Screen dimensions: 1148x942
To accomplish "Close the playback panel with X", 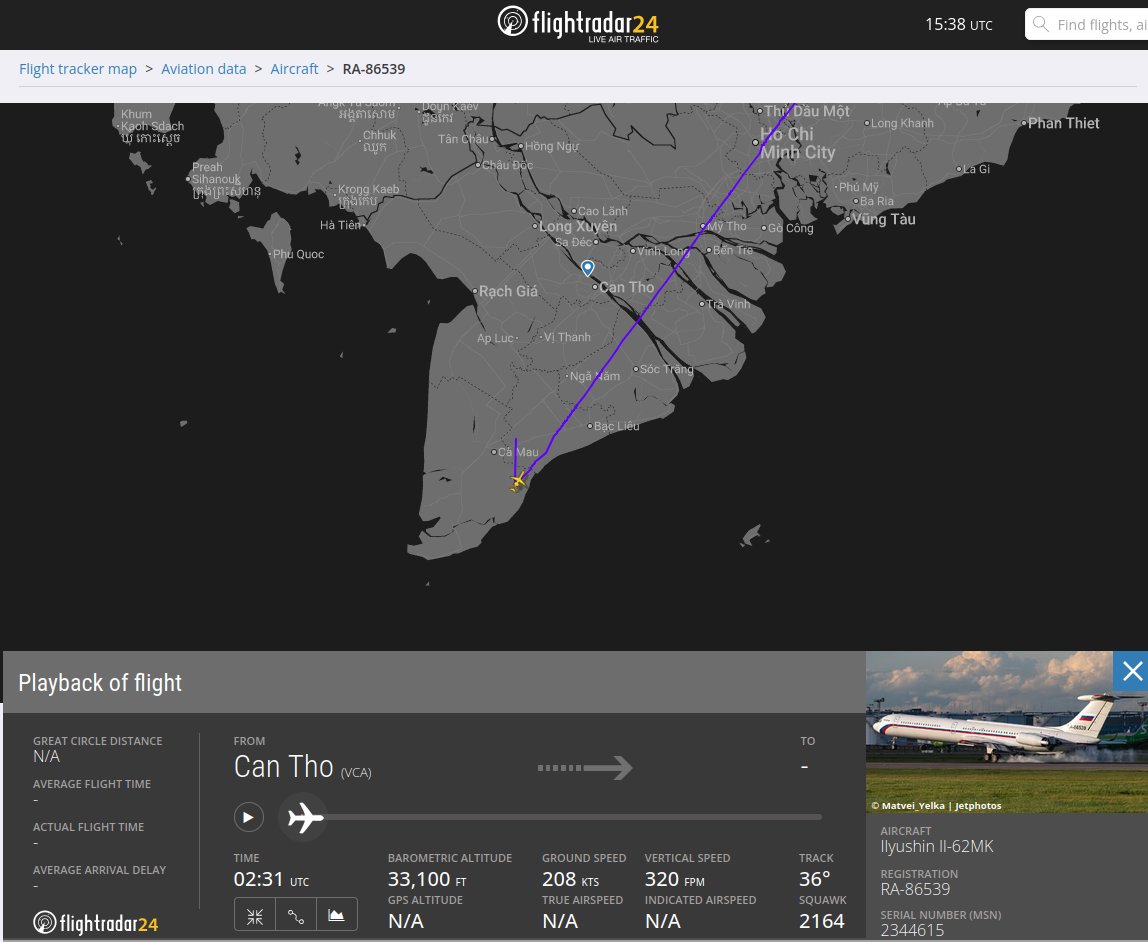I will [x=1132, y=670].
